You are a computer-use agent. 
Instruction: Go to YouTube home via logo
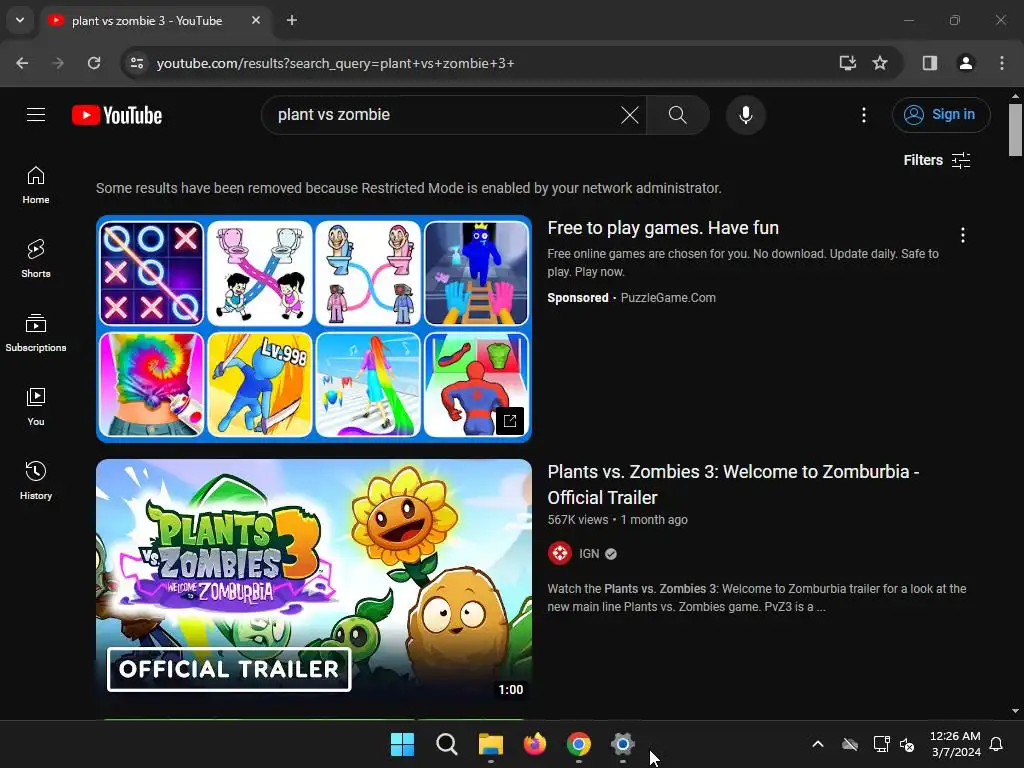pos(117,115)
